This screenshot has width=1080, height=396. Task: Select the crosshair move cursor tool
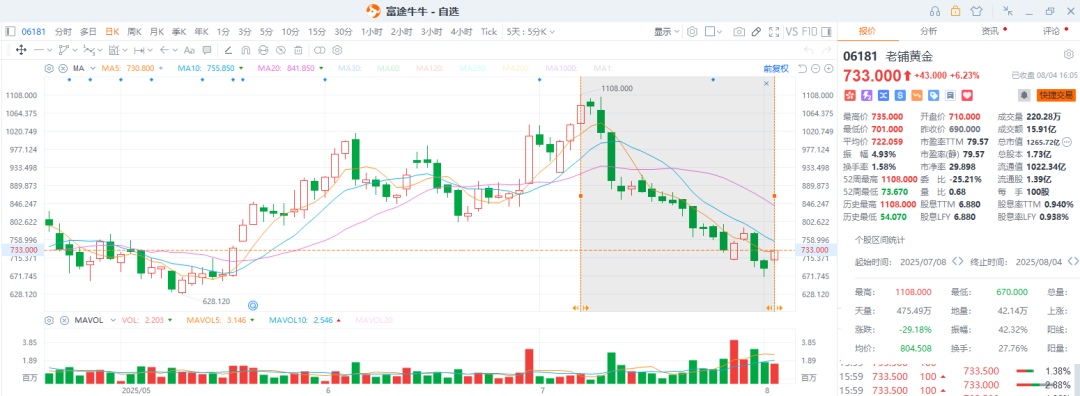pos(21,50)
